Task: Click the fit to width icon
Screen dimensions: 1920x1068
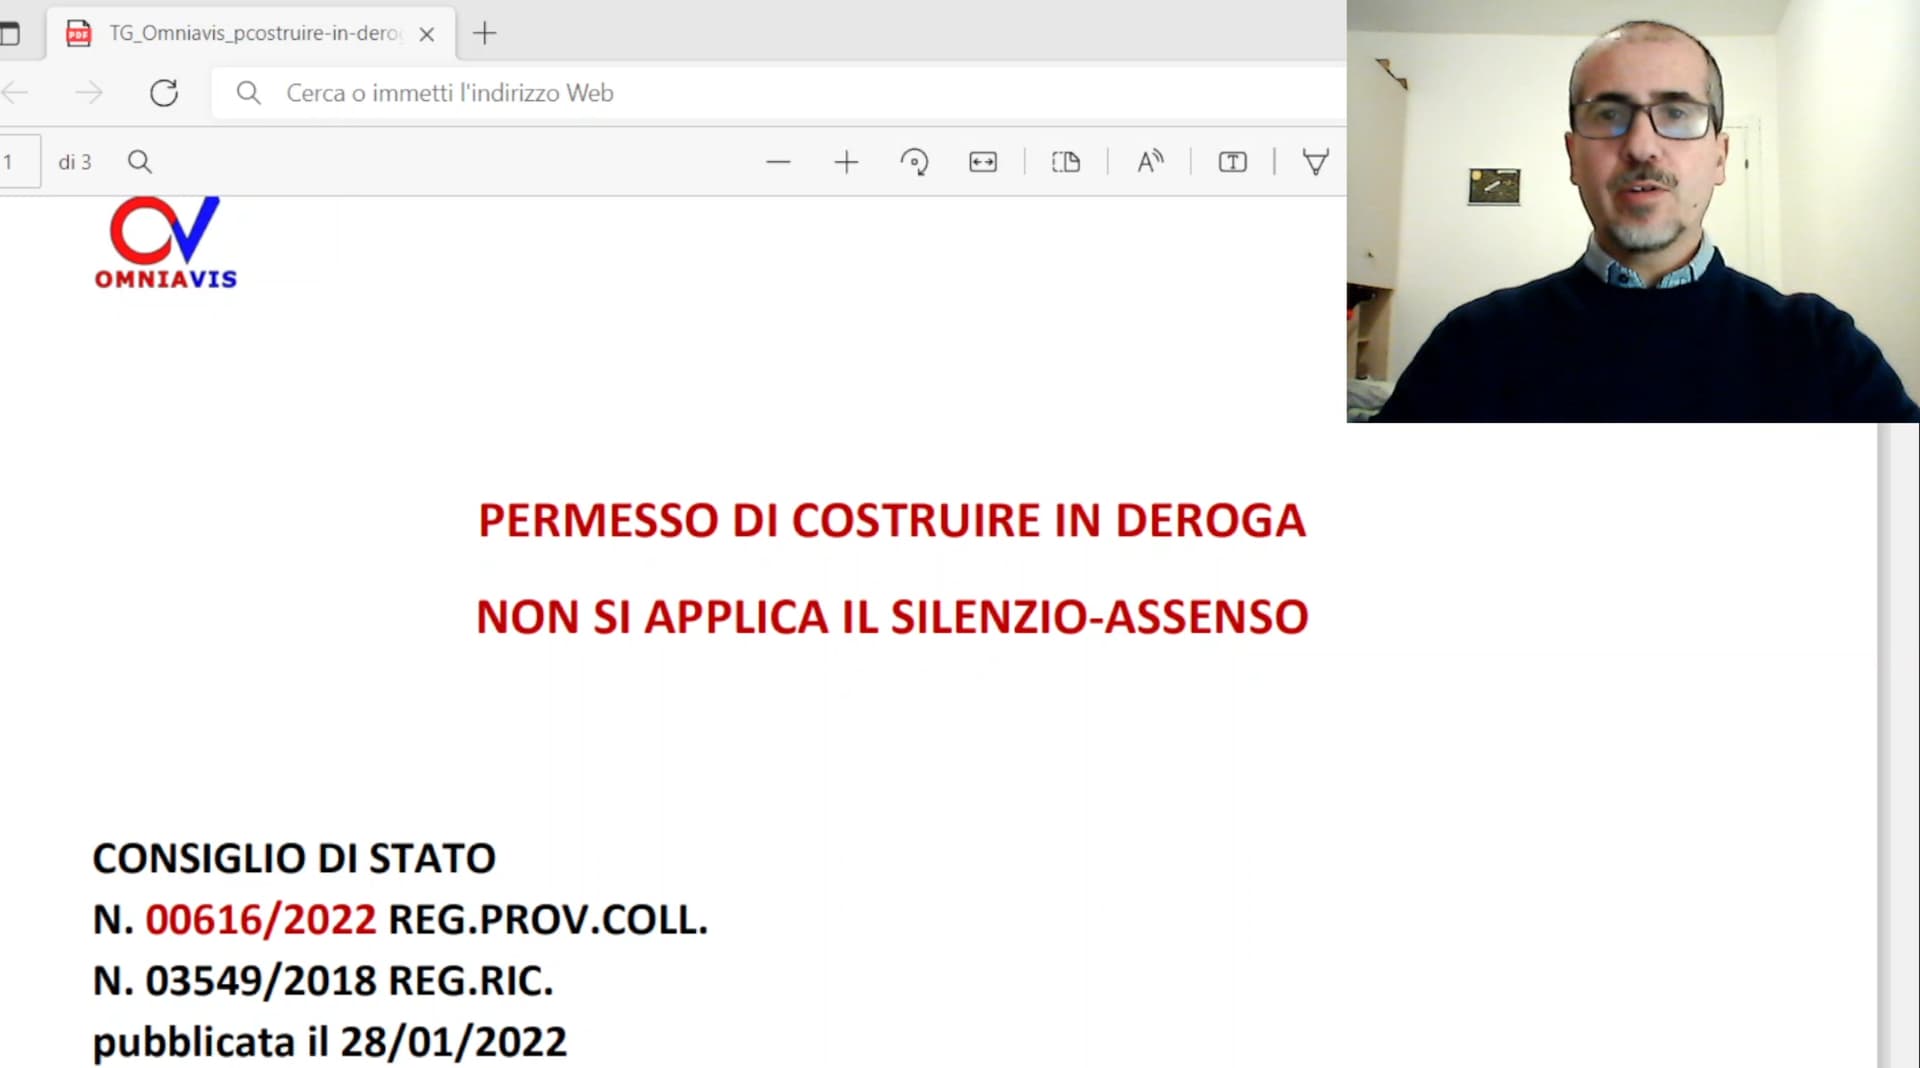Action: 983,162
